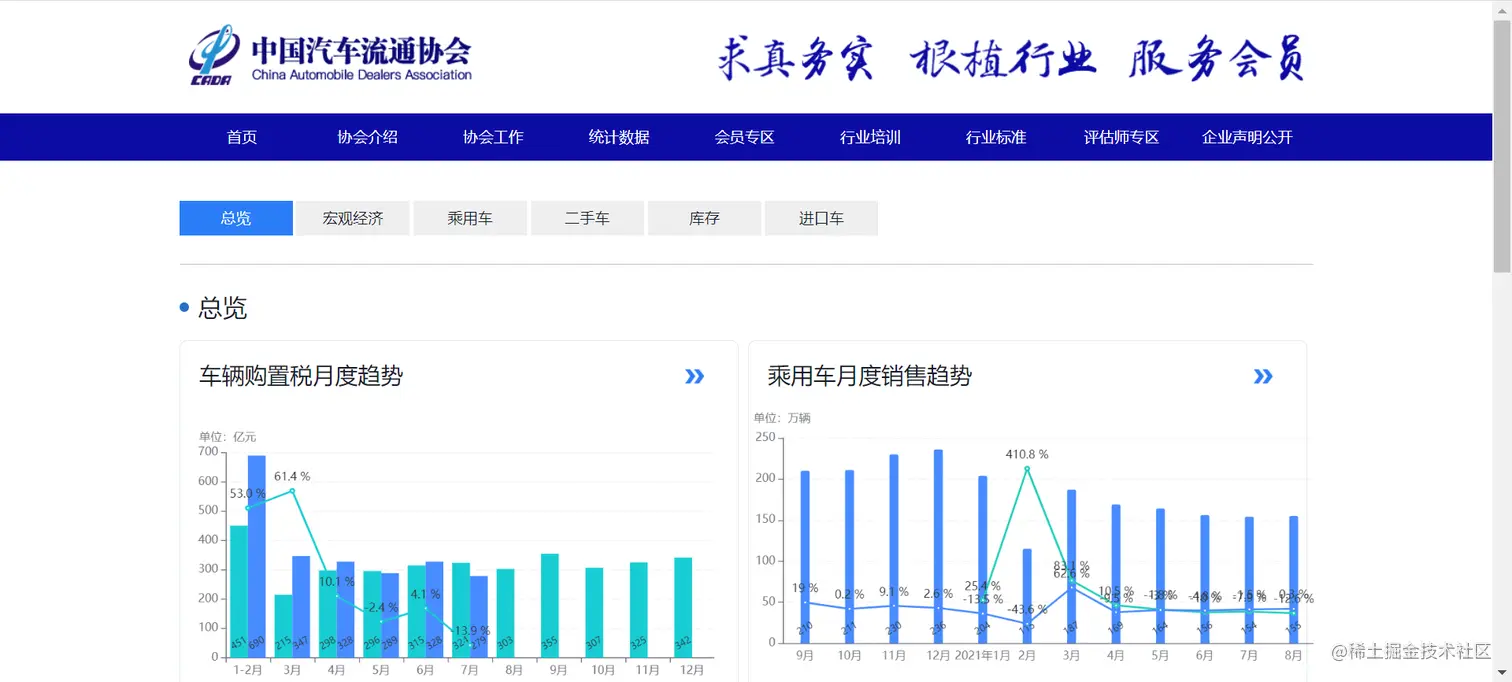Switch to the 二手车 tab

(587, 218)
